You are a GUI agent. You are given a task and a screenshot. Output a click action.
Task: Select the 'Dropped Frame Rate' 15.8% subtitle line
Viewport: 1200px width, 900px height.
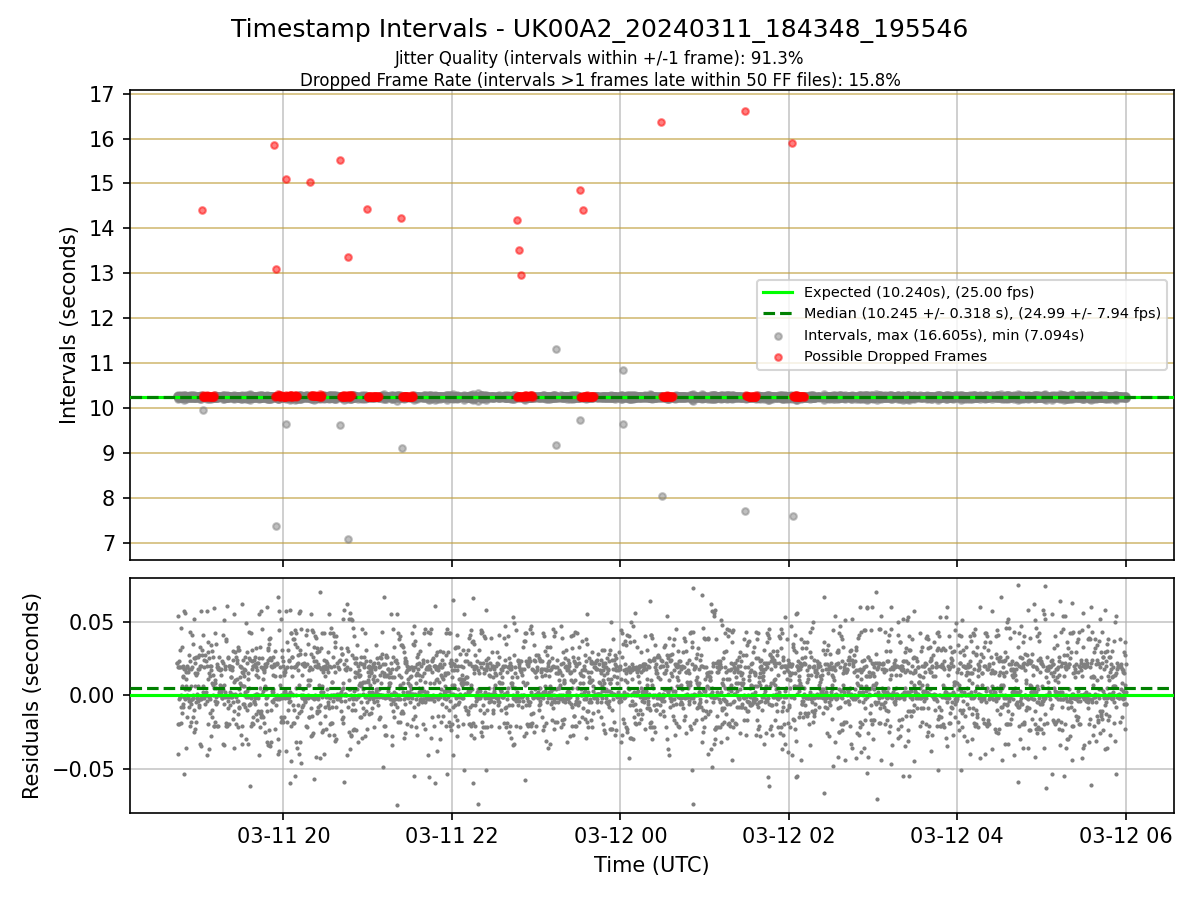click(x=600, y=80)
